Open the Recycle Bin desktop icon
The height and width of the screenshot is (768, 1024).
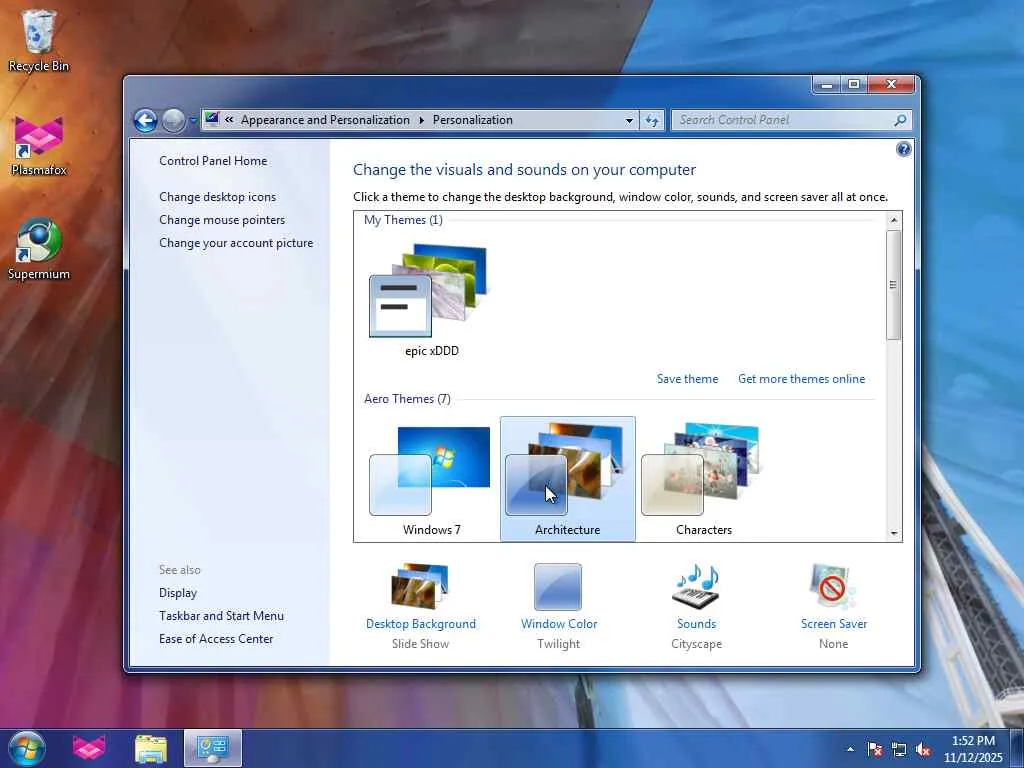[39, 40]
